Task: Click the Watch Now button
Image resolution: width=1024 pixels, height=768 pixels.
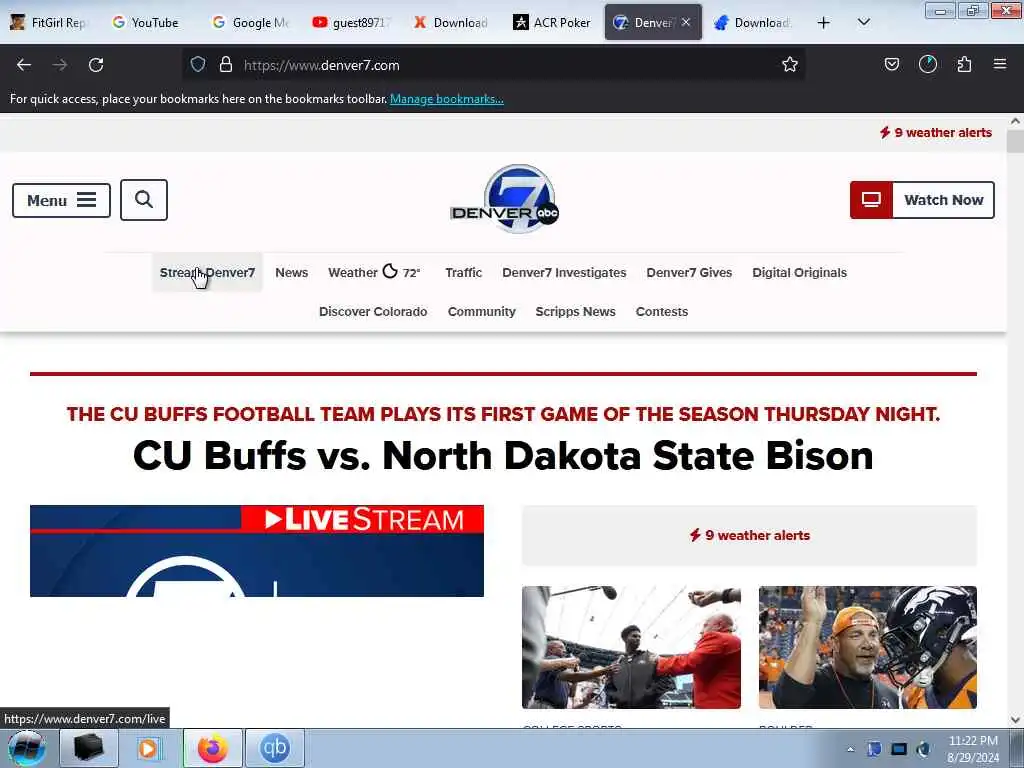Action: (x=922, y=200)
